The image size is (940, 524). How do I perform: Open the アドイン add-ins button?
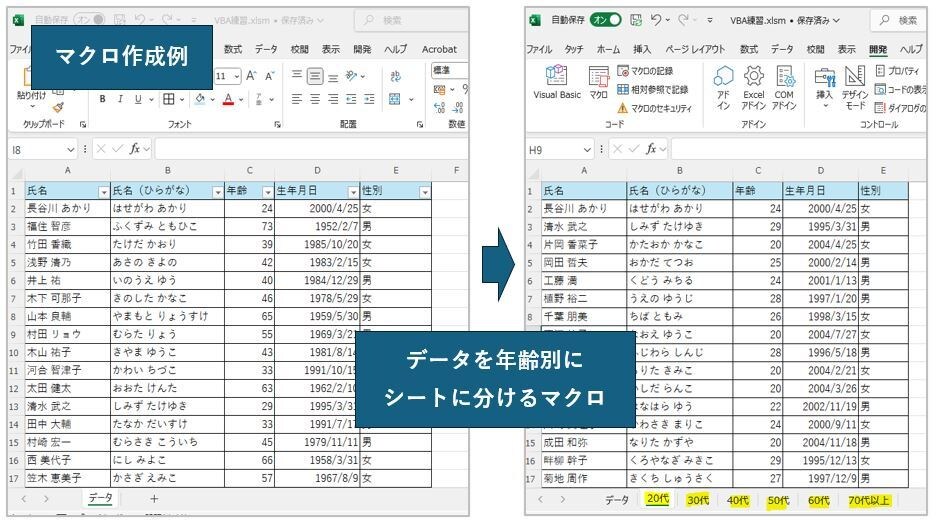click(x=724, y=88)
